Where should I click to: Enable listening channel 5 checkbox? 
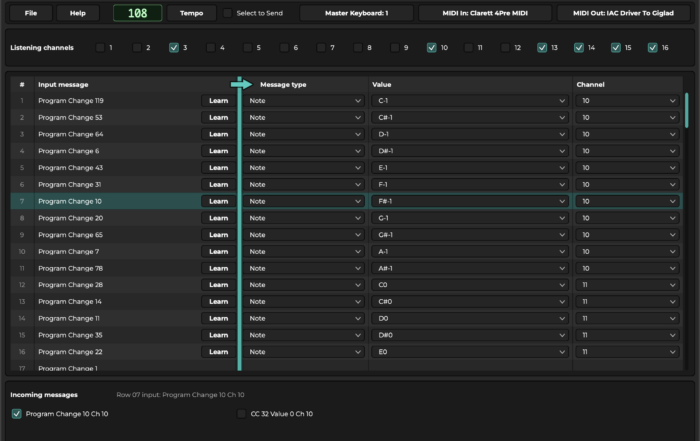247,48
